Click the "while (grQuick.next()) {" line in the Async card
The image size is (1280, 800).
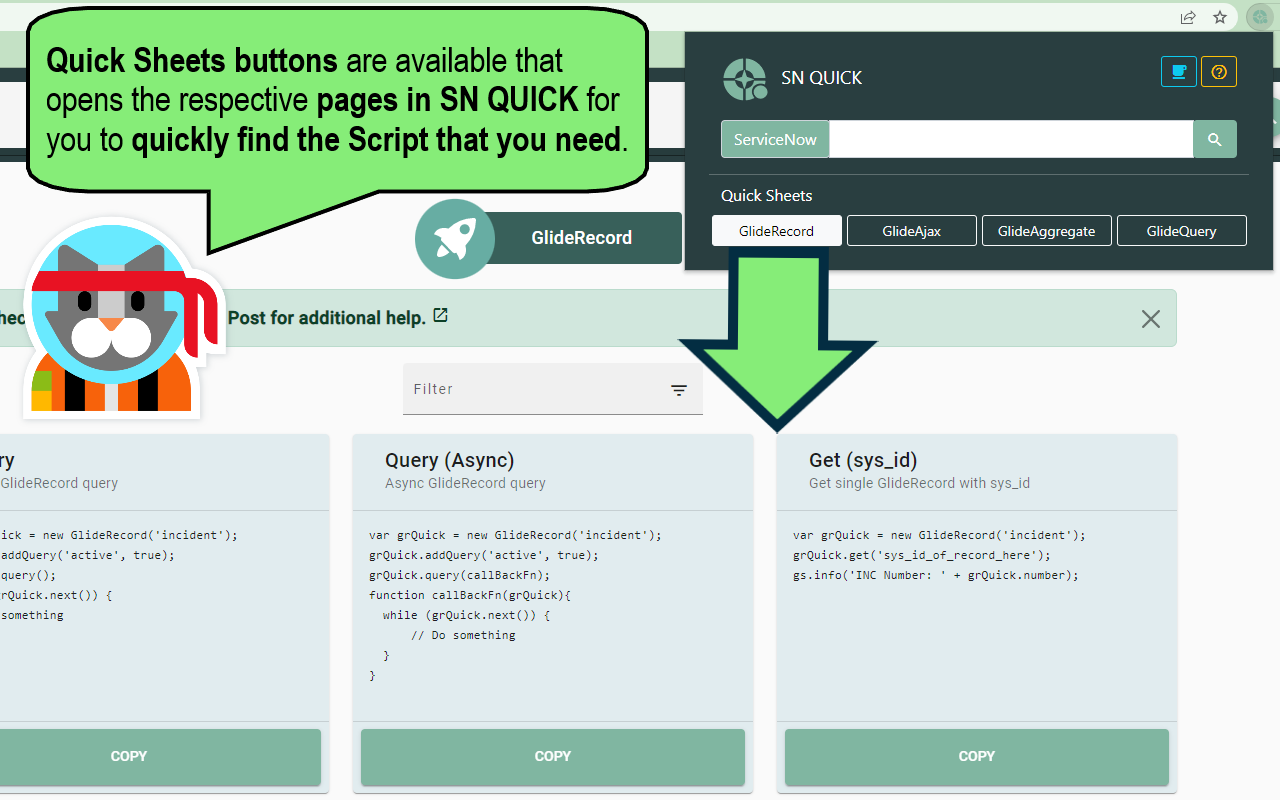click(466, 615)
